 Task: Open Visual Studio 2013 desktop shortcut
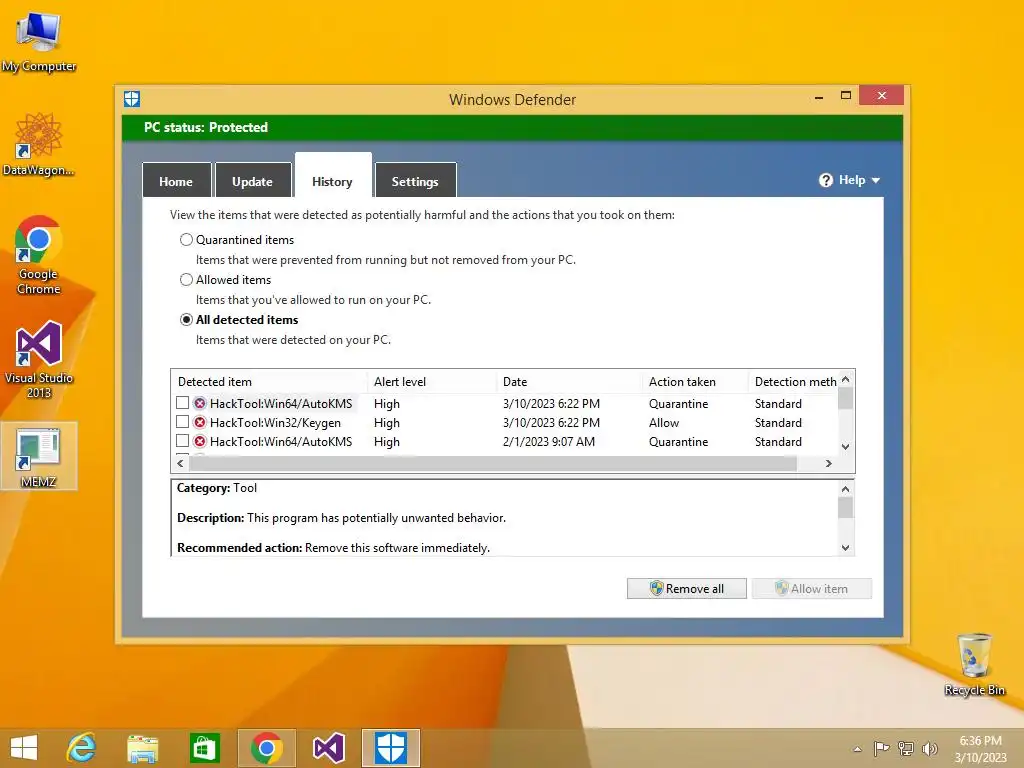coord(39,360)
